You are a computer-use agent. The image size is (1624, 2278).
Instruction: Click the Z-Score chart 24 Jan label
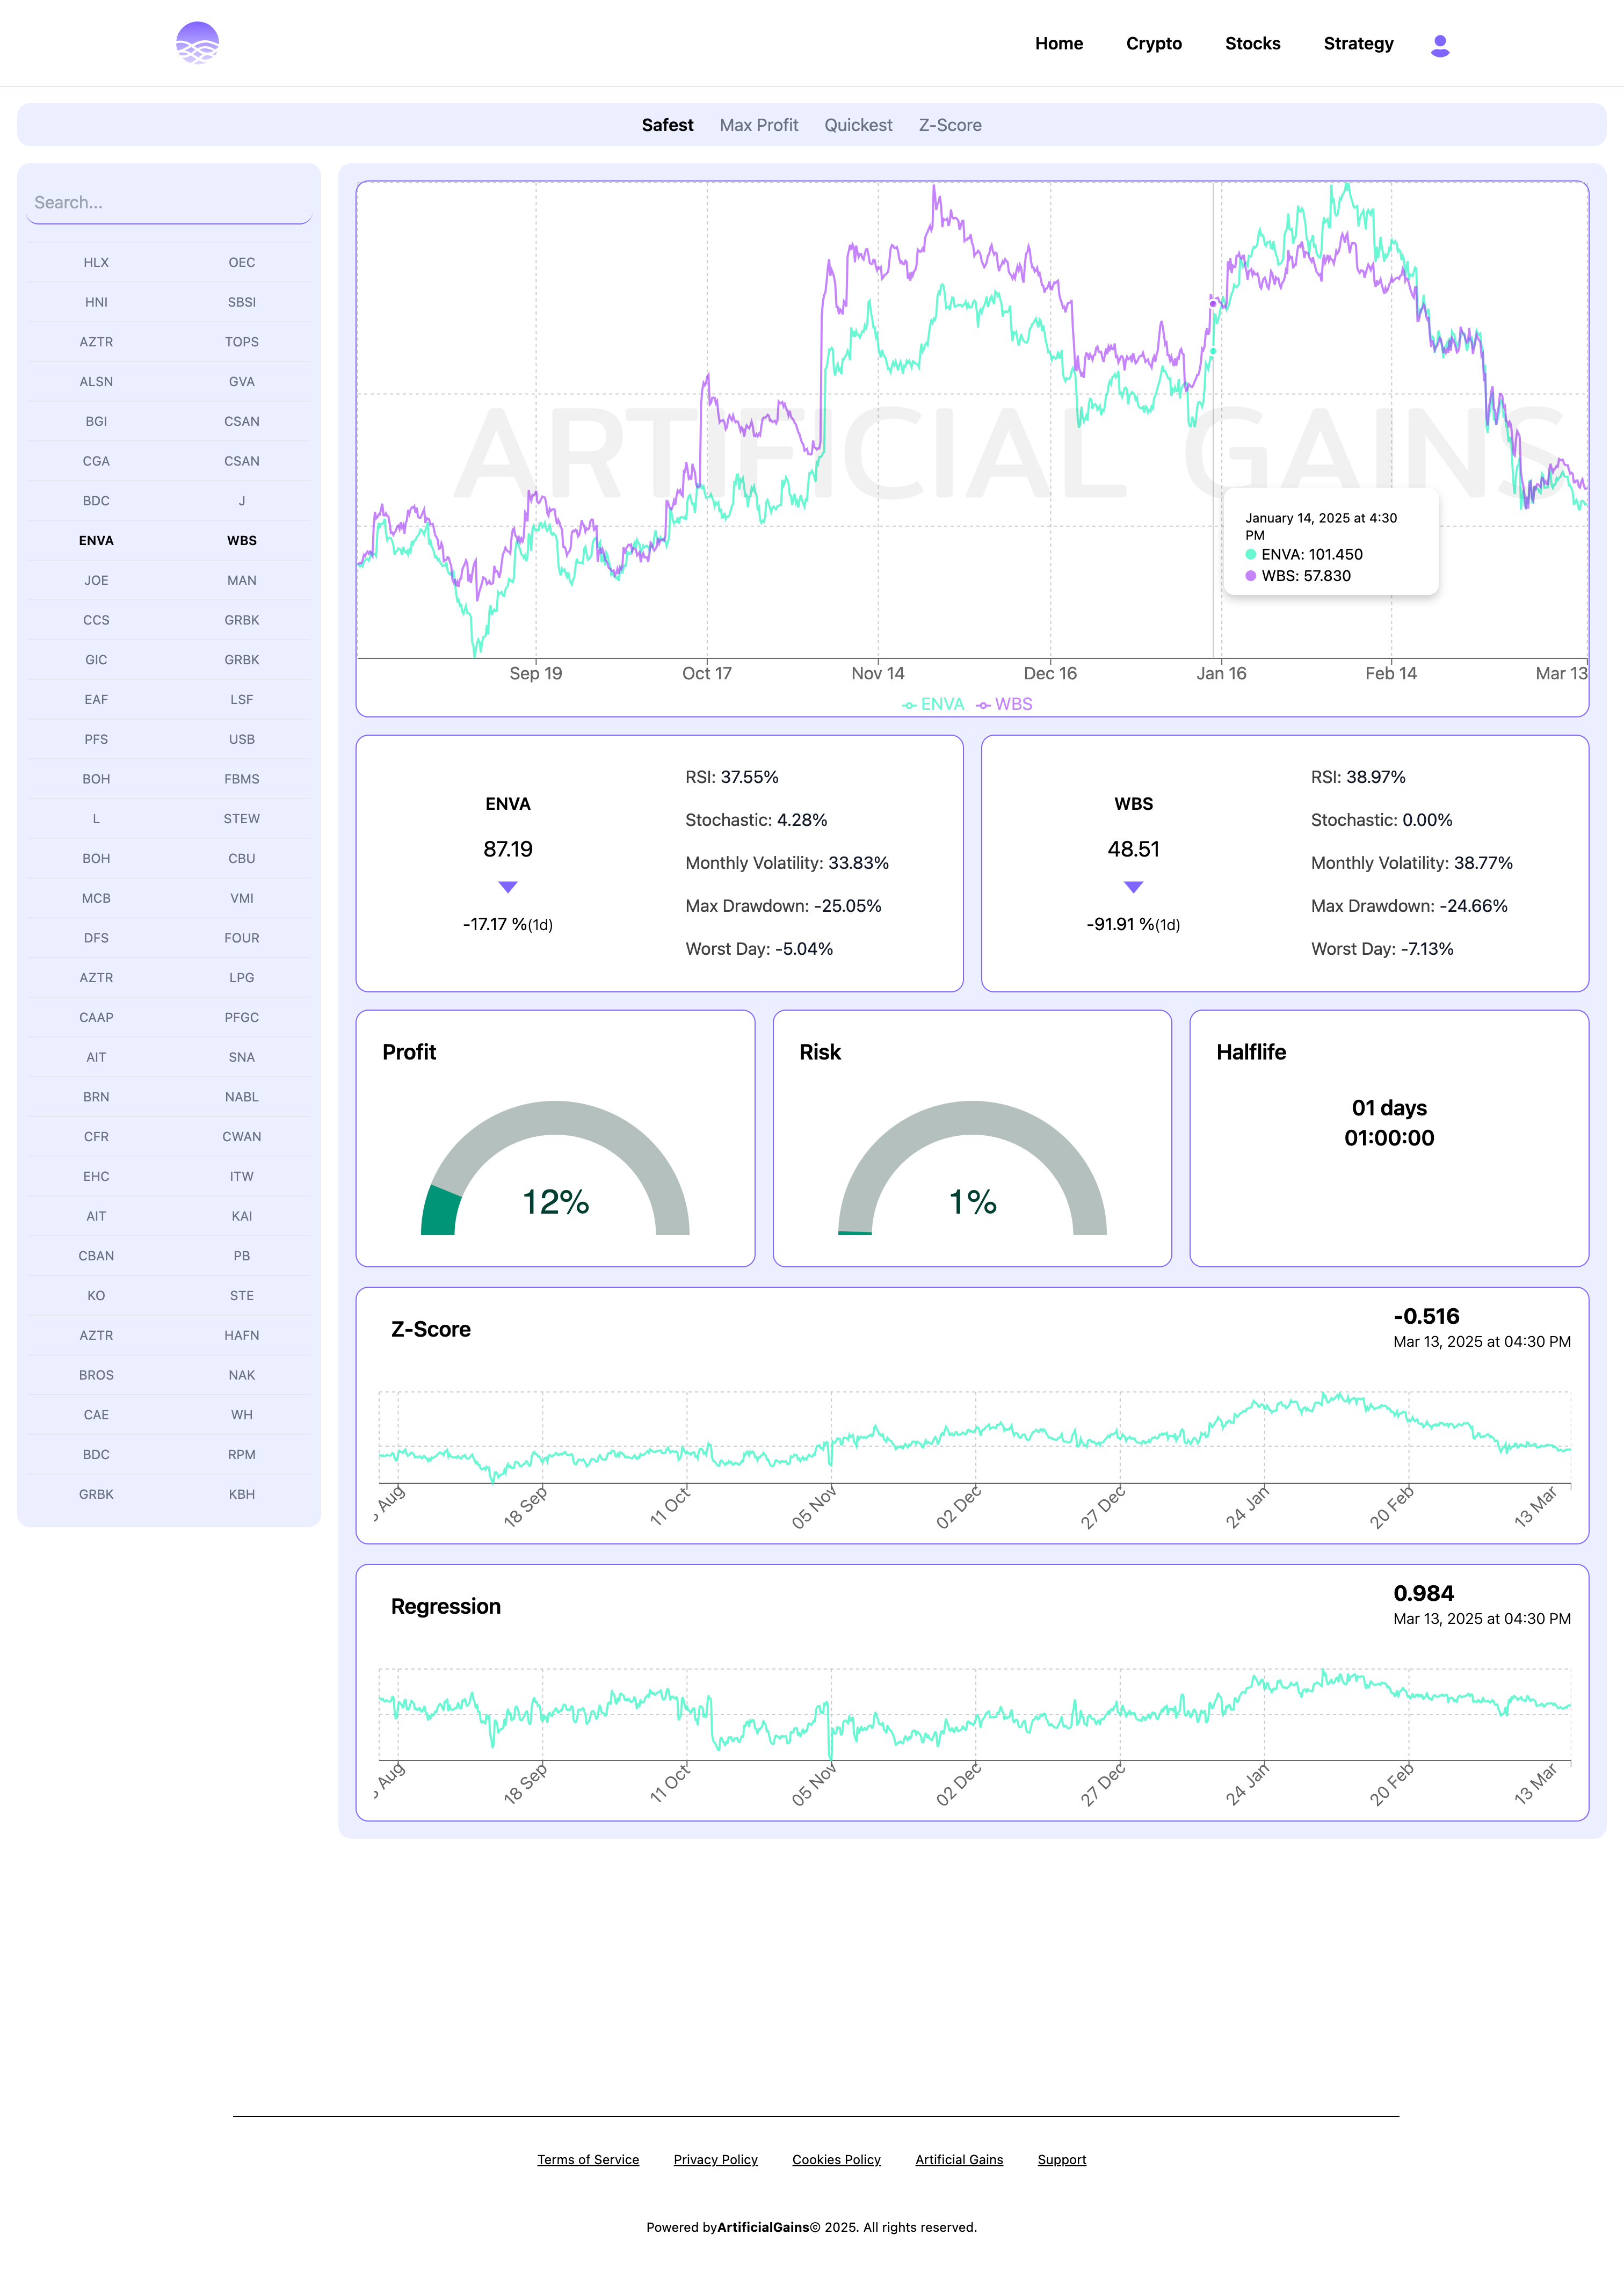coord(1247,1506)
